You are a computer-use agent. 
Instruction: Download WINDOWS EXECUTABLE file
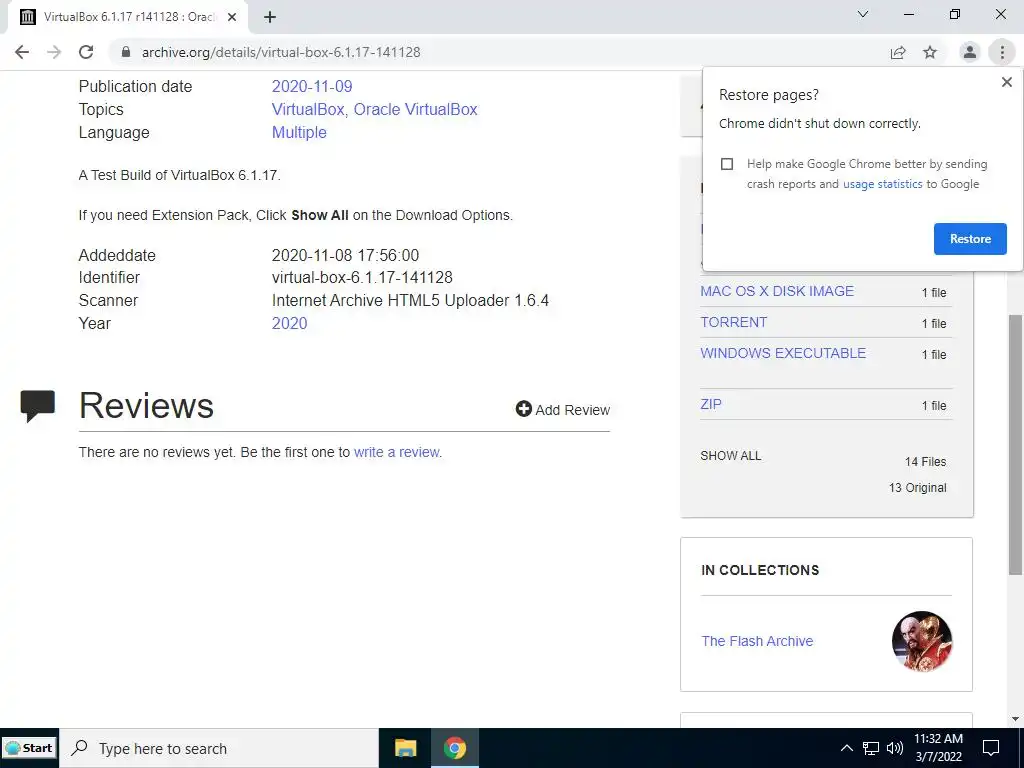coord(783,353)
